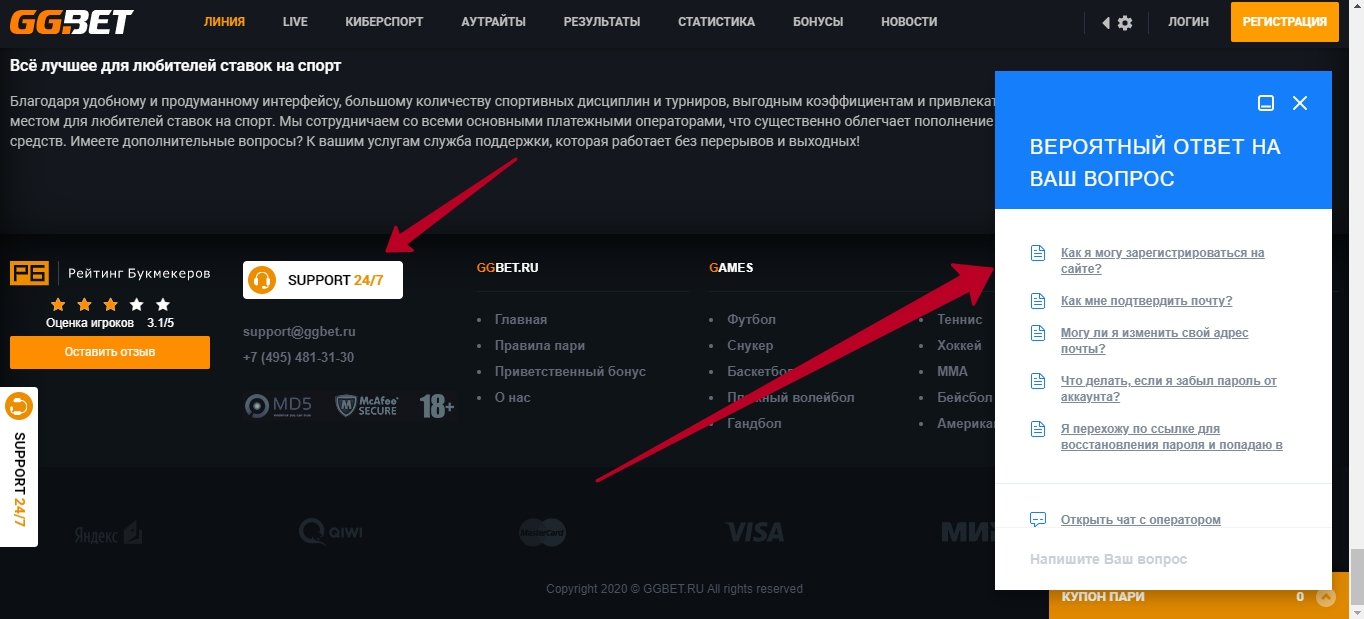The width and height of the screenshot is (1364, 619).
Task: Open the Киберспорт menu item
Action: tap(384, 22)
